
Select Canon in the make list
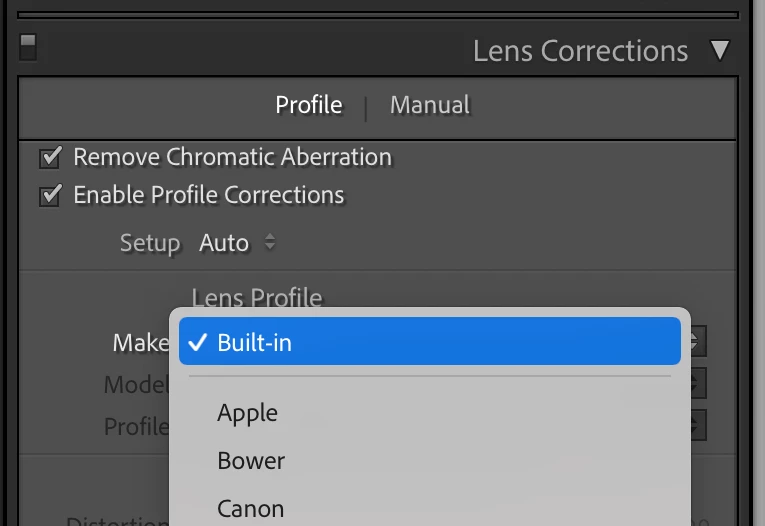[251, 509]
